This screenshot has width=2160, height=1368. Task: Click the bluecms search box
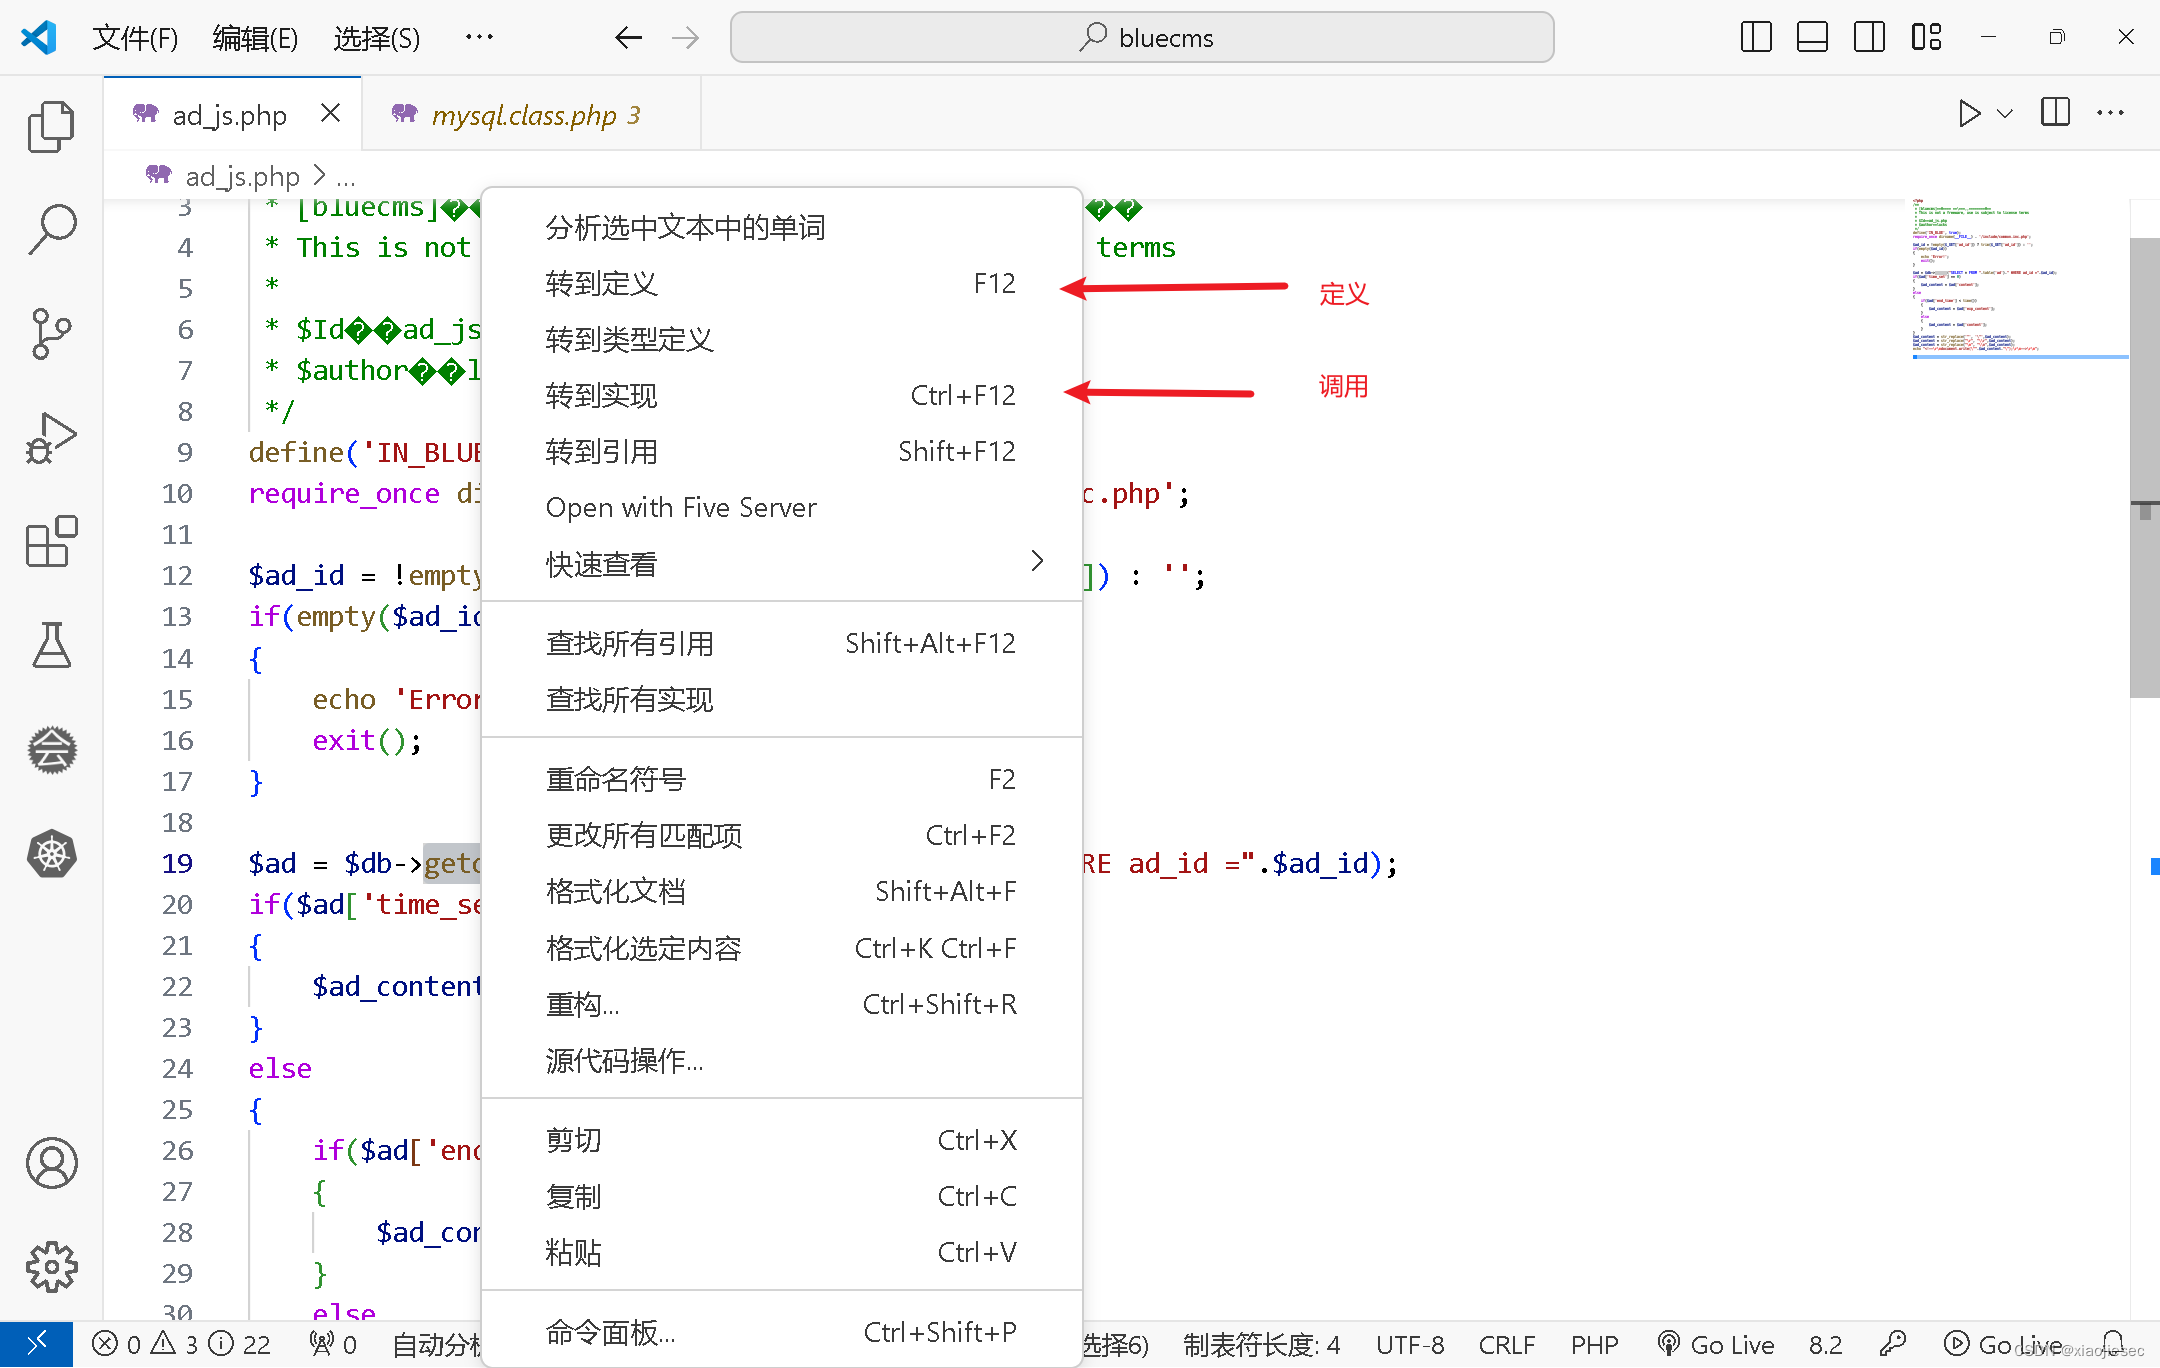(1141, 37)
